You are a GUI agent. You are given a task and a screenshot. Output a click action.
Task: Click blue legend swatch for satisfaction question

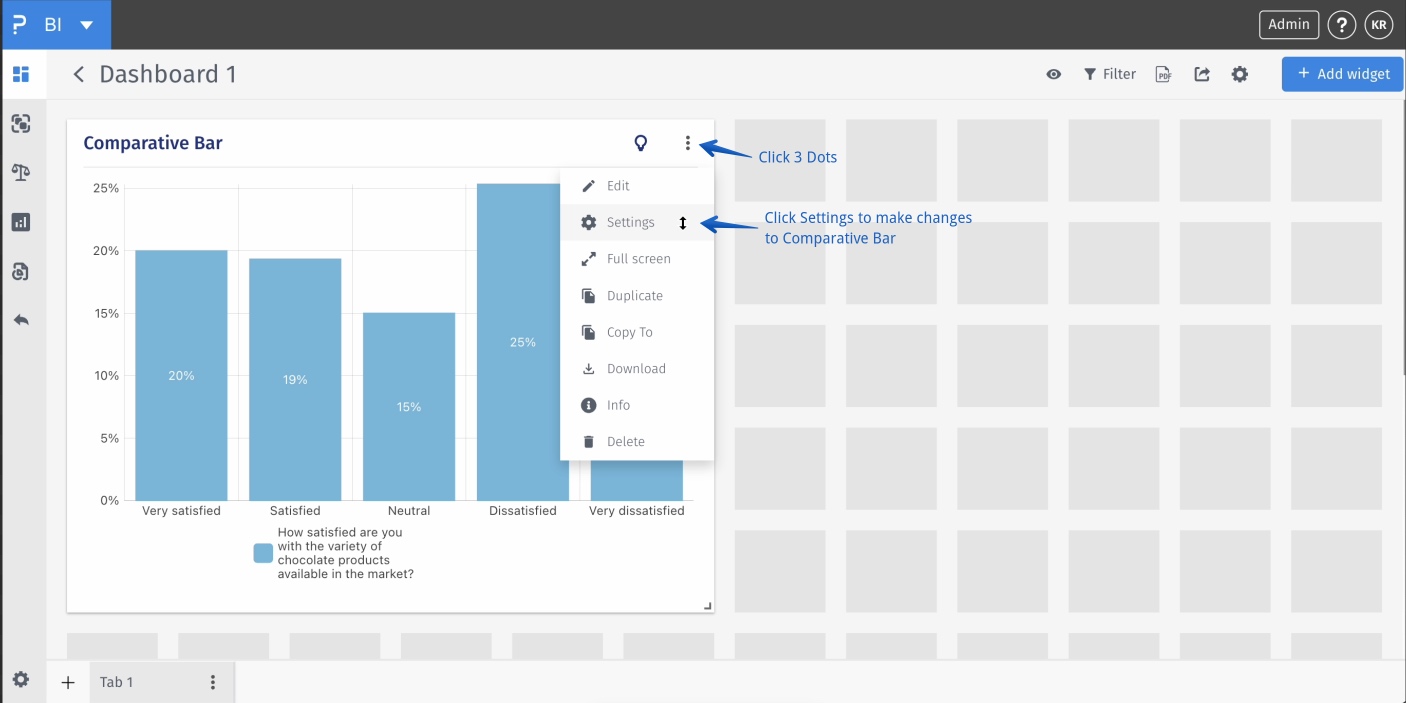[x=263, y=554]
